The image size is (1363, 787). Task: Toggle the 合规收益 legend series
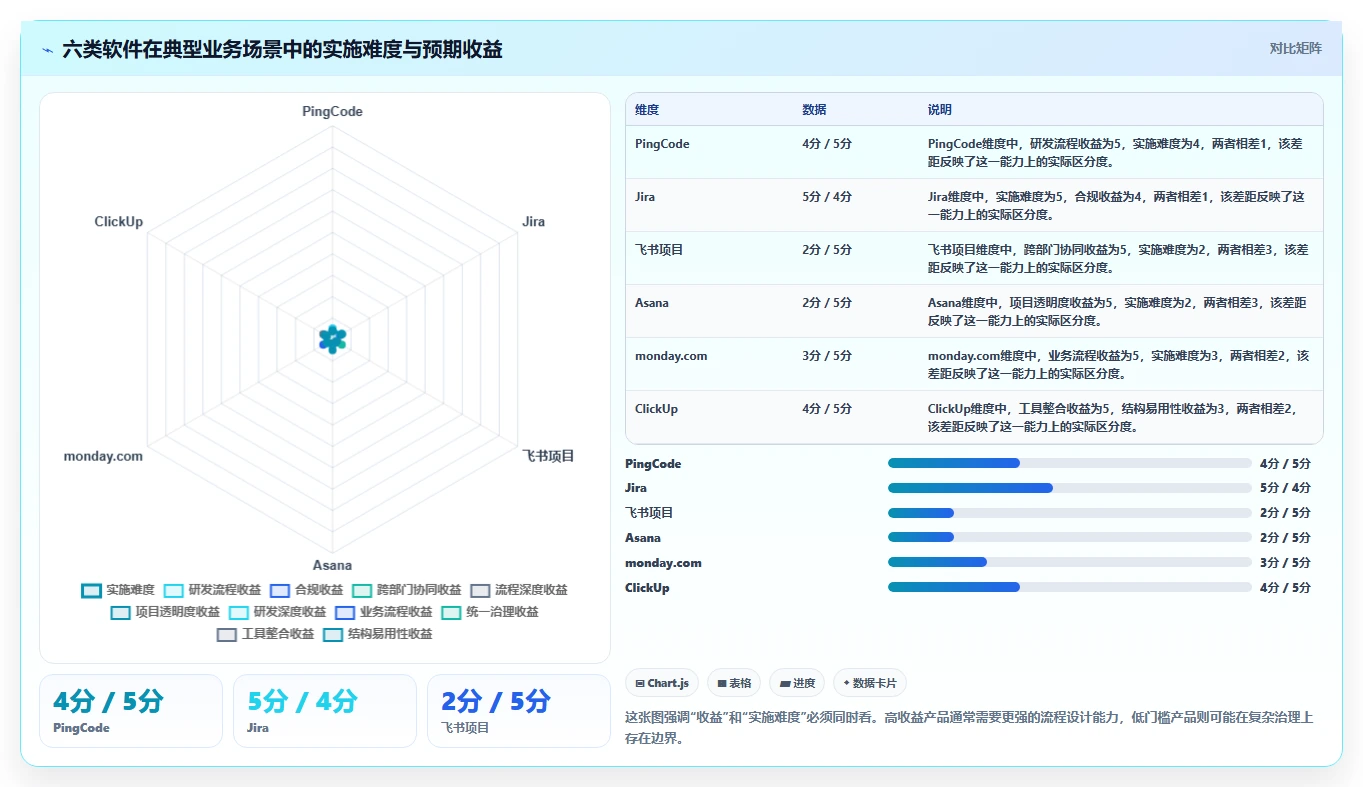tap(306, 590)
